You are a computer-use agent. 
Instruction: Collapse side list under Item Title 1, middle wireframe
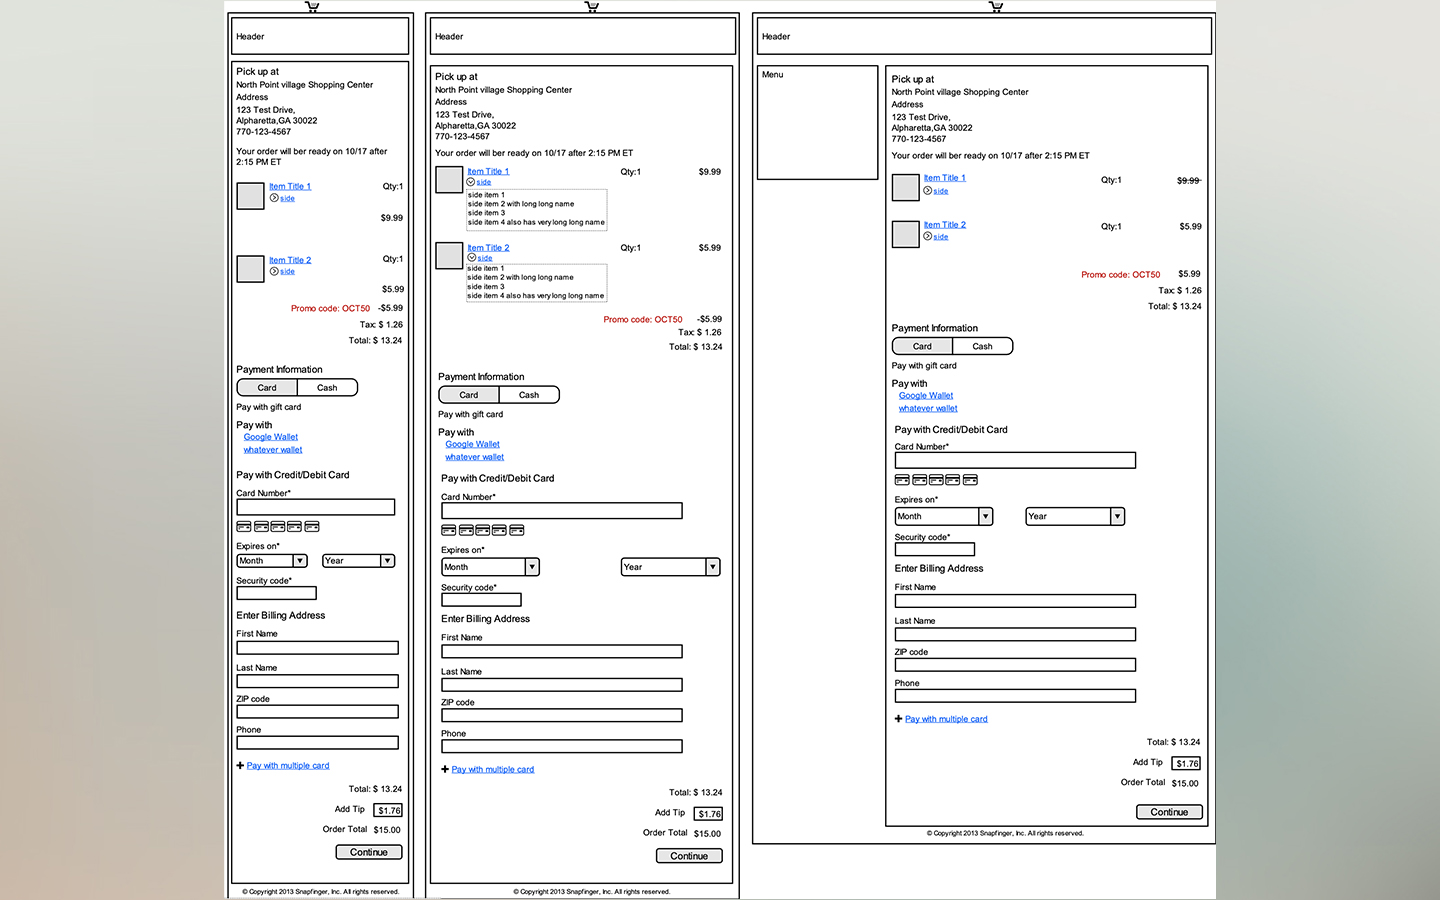coord(471,182)
